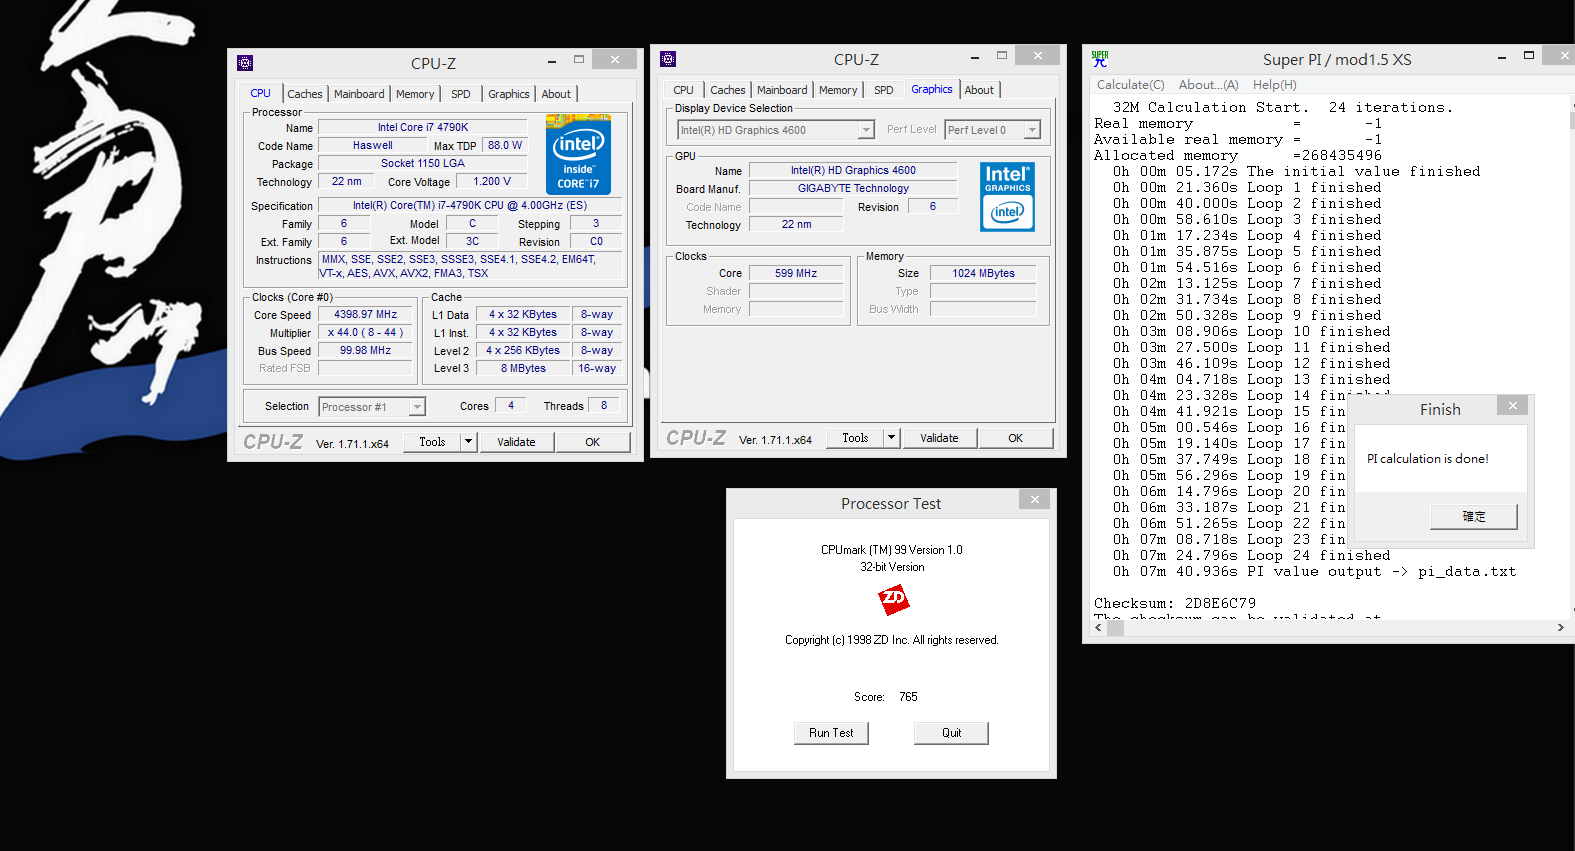Screen dimensions: 1575x851
Task: Open Tools dropdown arrow in right CPU-Z window
Action: 891,438
